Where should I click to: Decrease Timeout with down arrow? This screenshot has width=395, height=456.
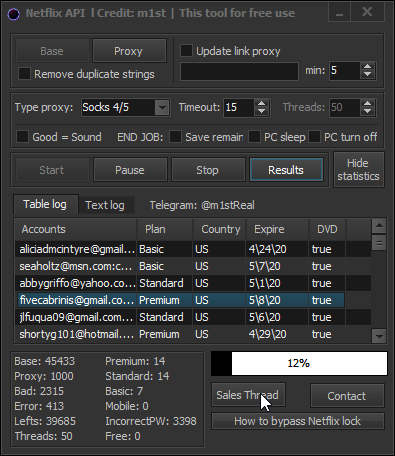coord(262,111)
